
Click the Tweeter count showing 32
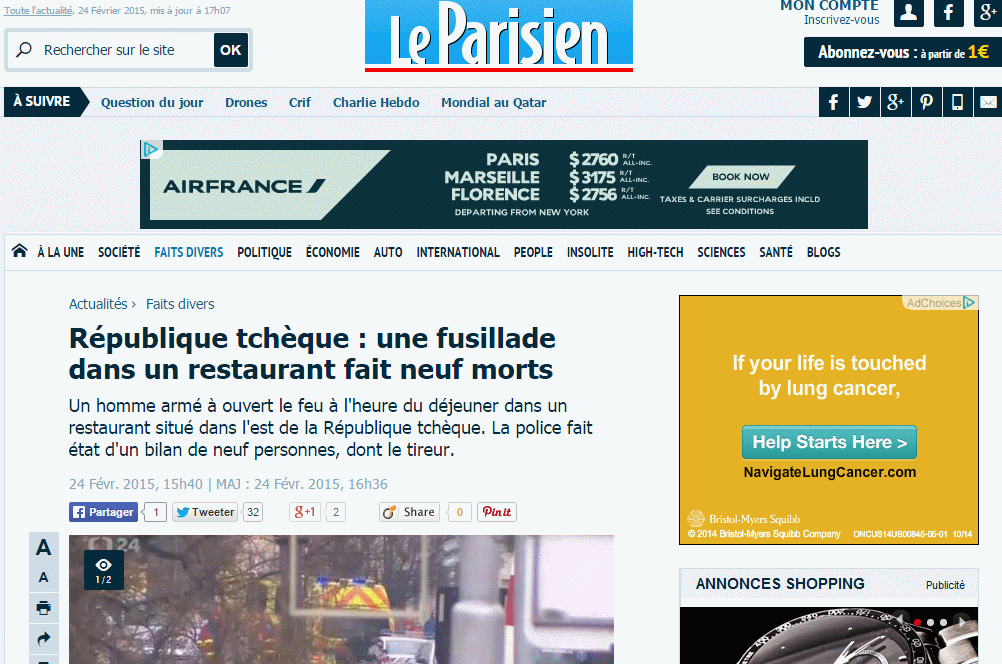(x=253, y=512)
